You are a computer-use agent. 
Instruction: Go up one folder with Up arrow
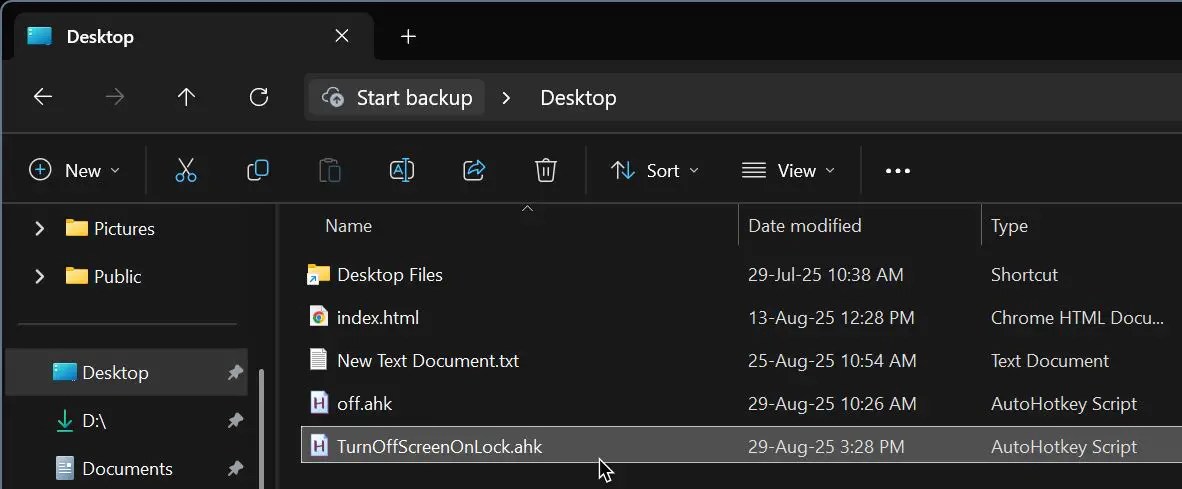coord(186,97)
